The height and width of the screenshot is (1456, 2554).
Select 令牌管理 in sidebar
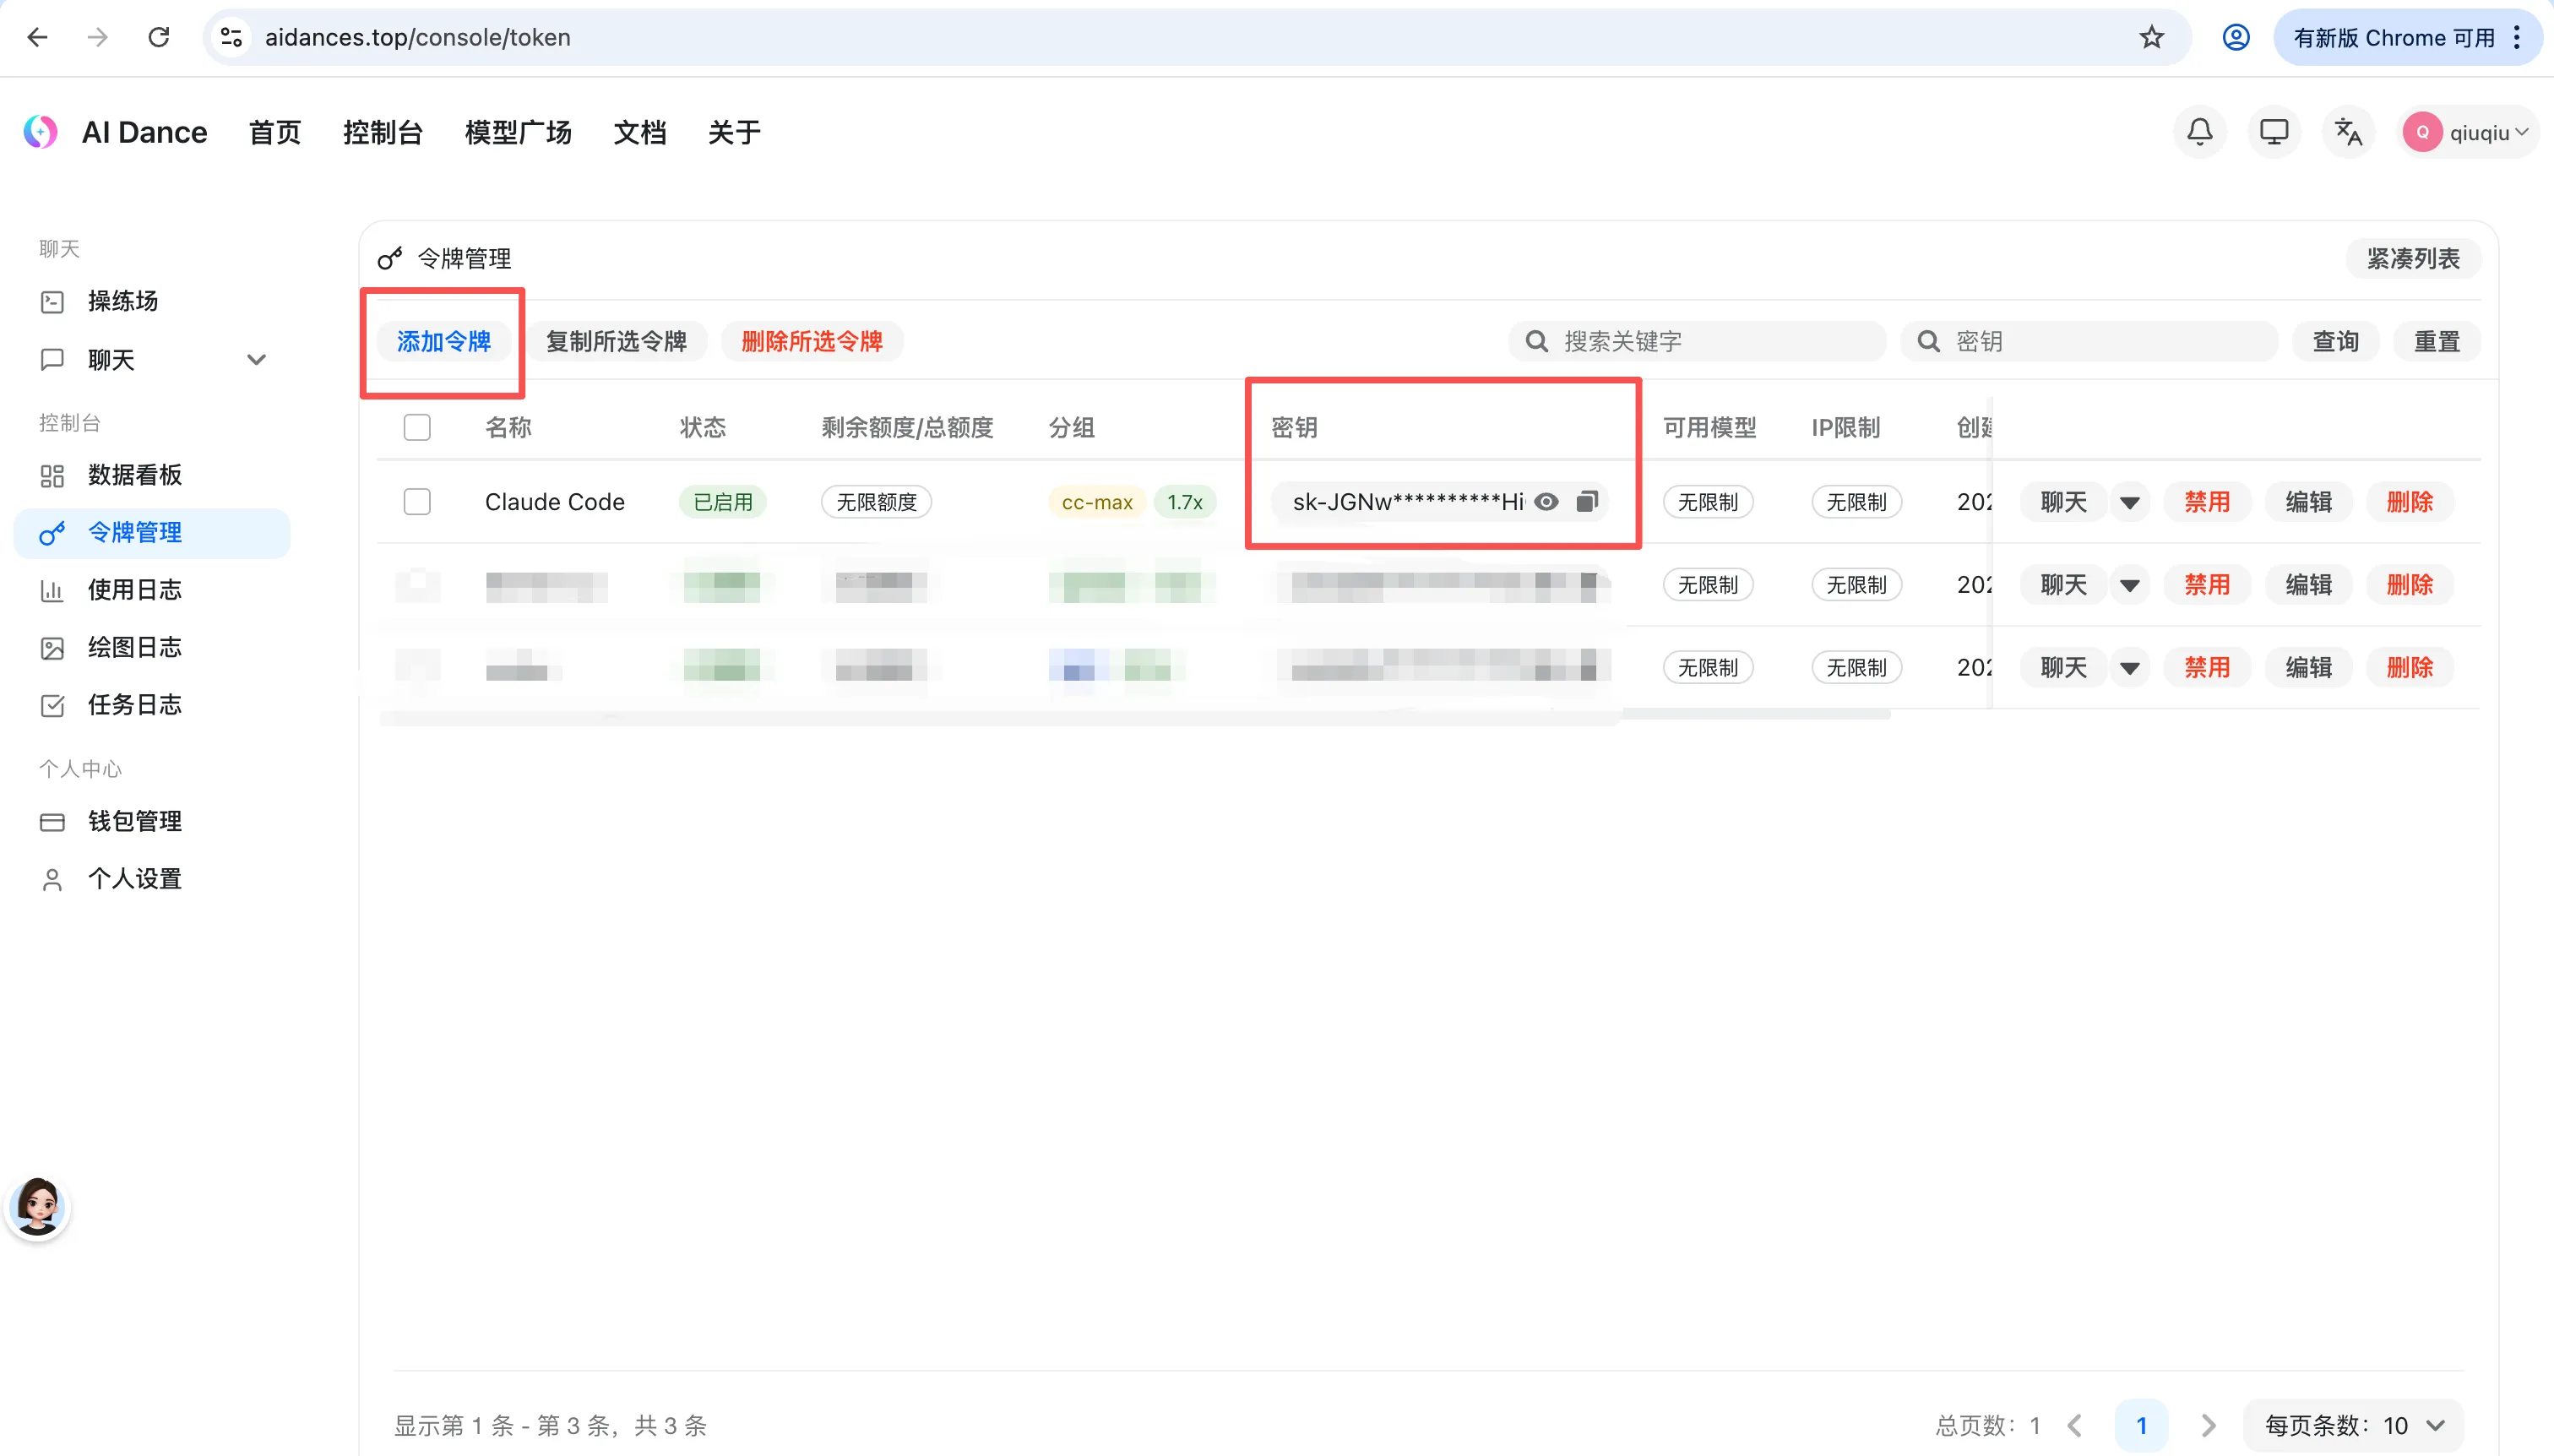click(152, 532)
